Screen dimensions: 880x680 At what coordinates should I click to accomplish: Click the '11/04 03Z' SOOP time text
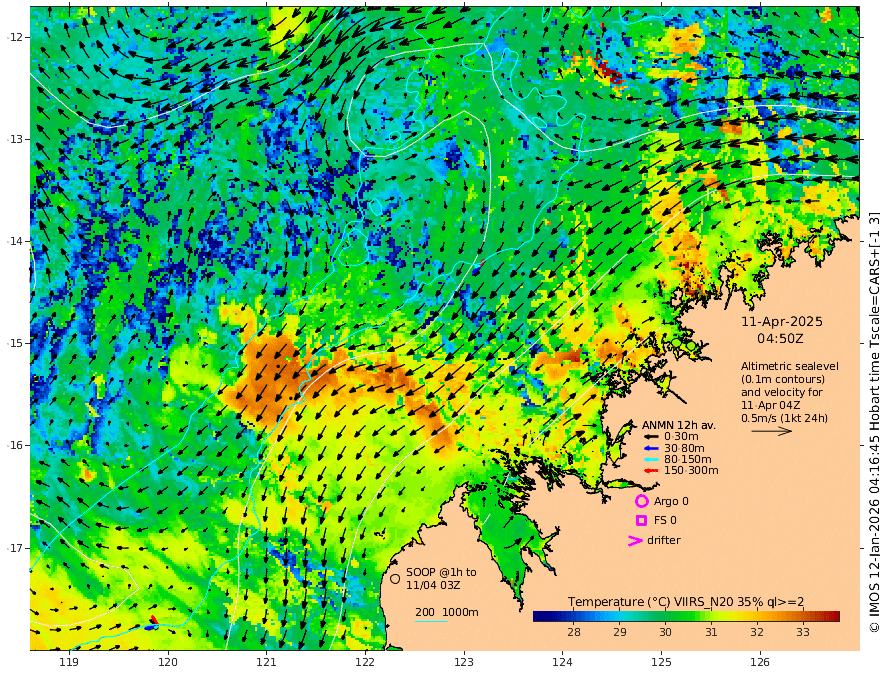(x=433, y=585)
